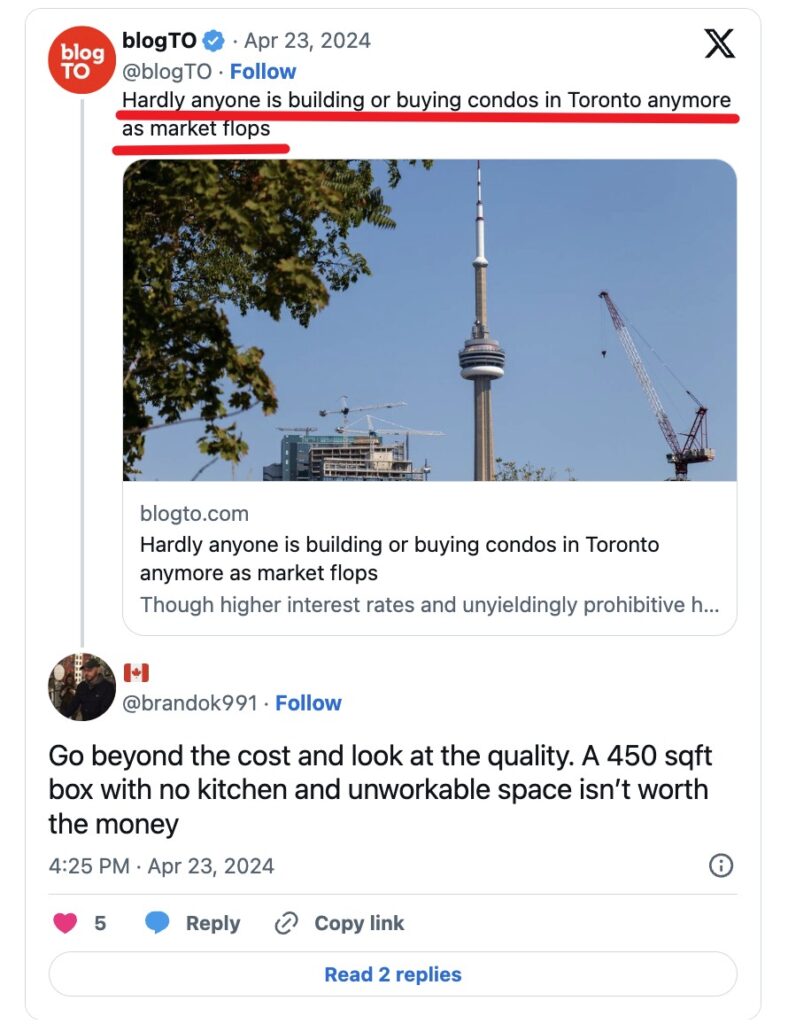Click the Apr 23, 2024 date beside blogTO
This screenshot has width=788, height=1024.
tap(307, 41)
